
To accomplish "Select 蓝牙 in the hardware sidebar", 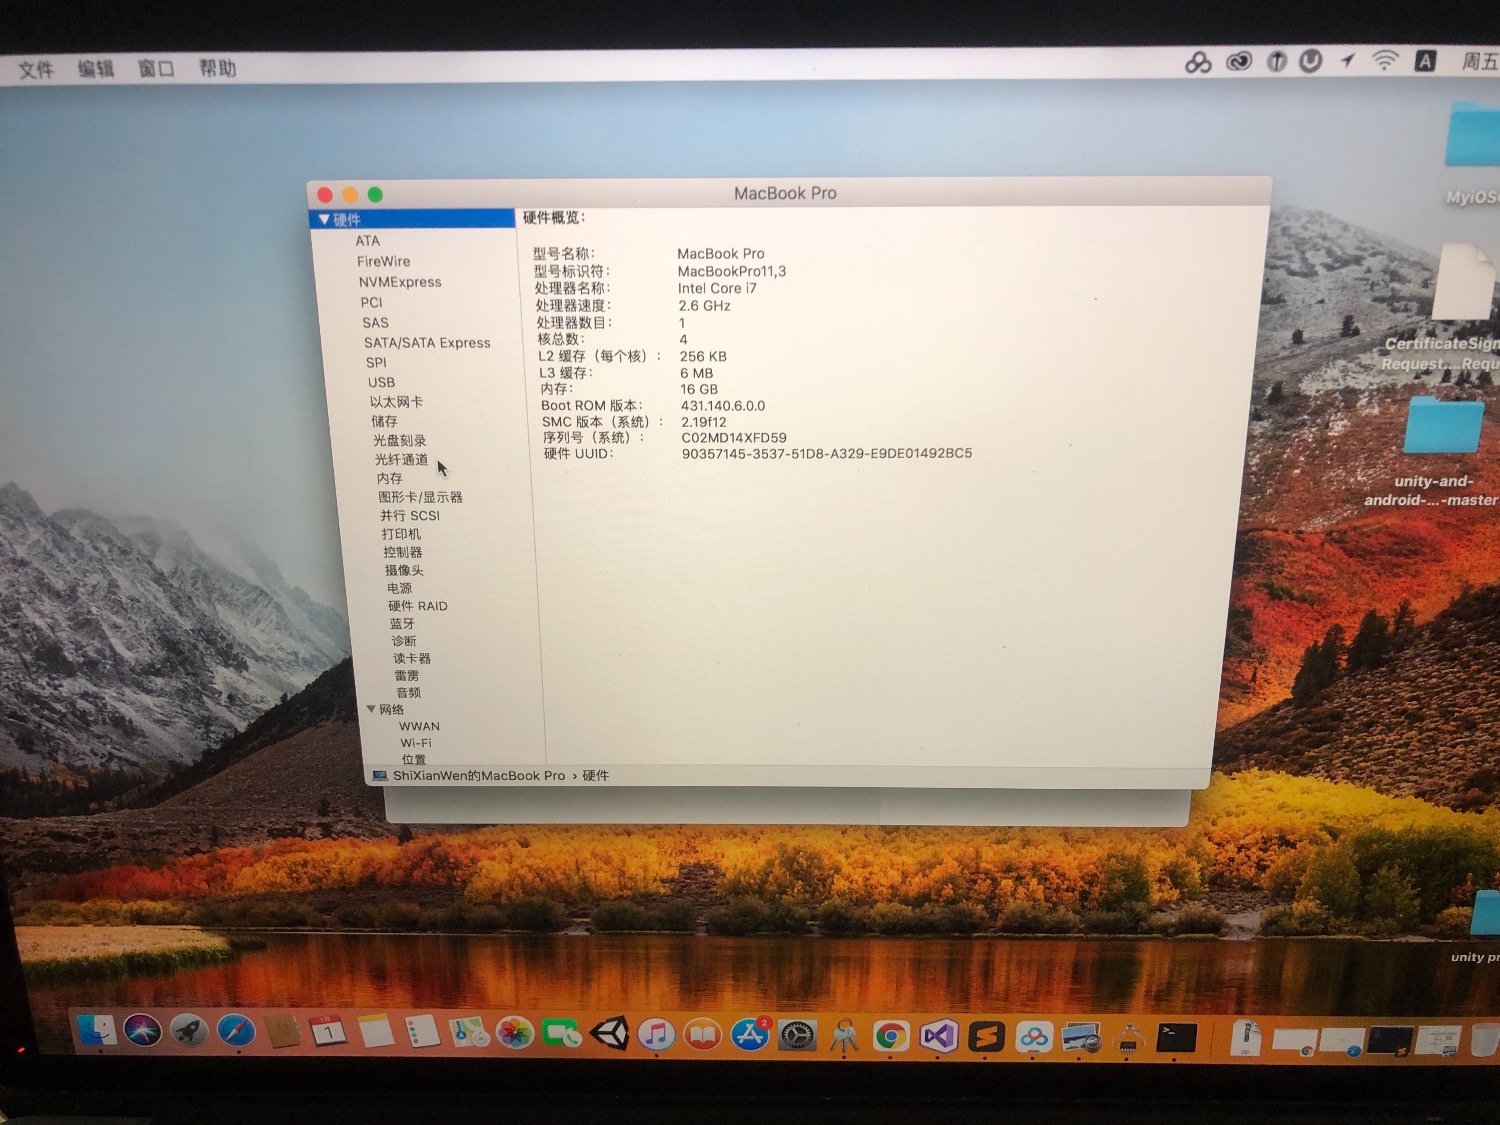I will click(402, 623).
